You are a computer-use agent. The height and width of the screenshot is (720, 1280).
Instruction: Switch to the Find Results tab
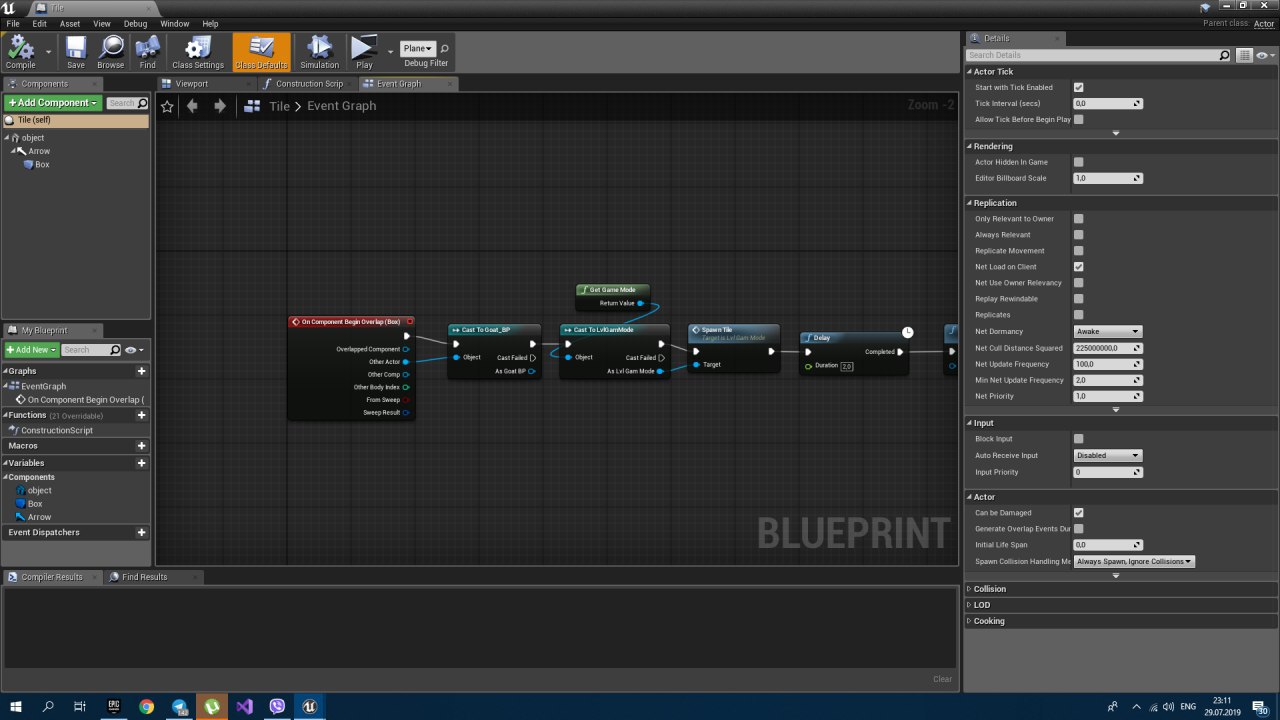[x=145, y=577]
